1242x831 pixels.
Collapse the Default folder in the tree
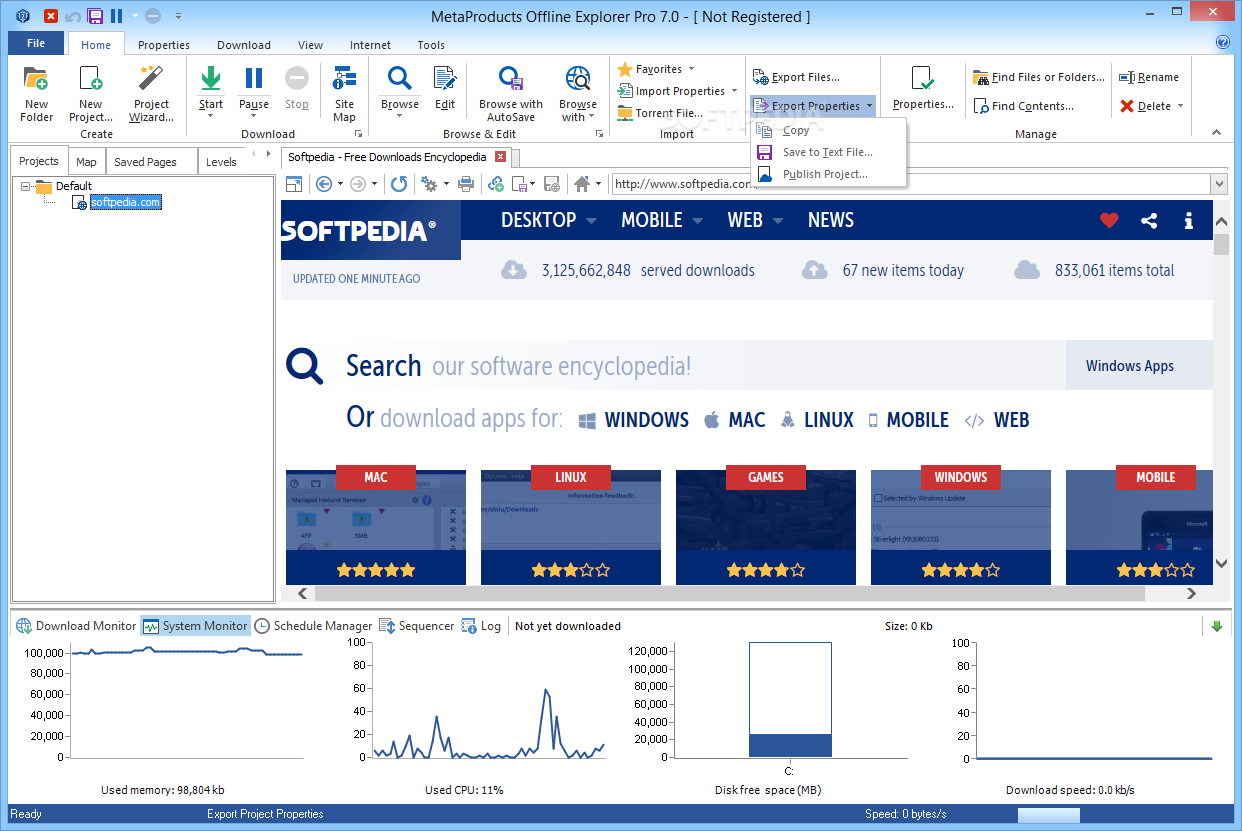pyautogui.click(x=25, y=186)
